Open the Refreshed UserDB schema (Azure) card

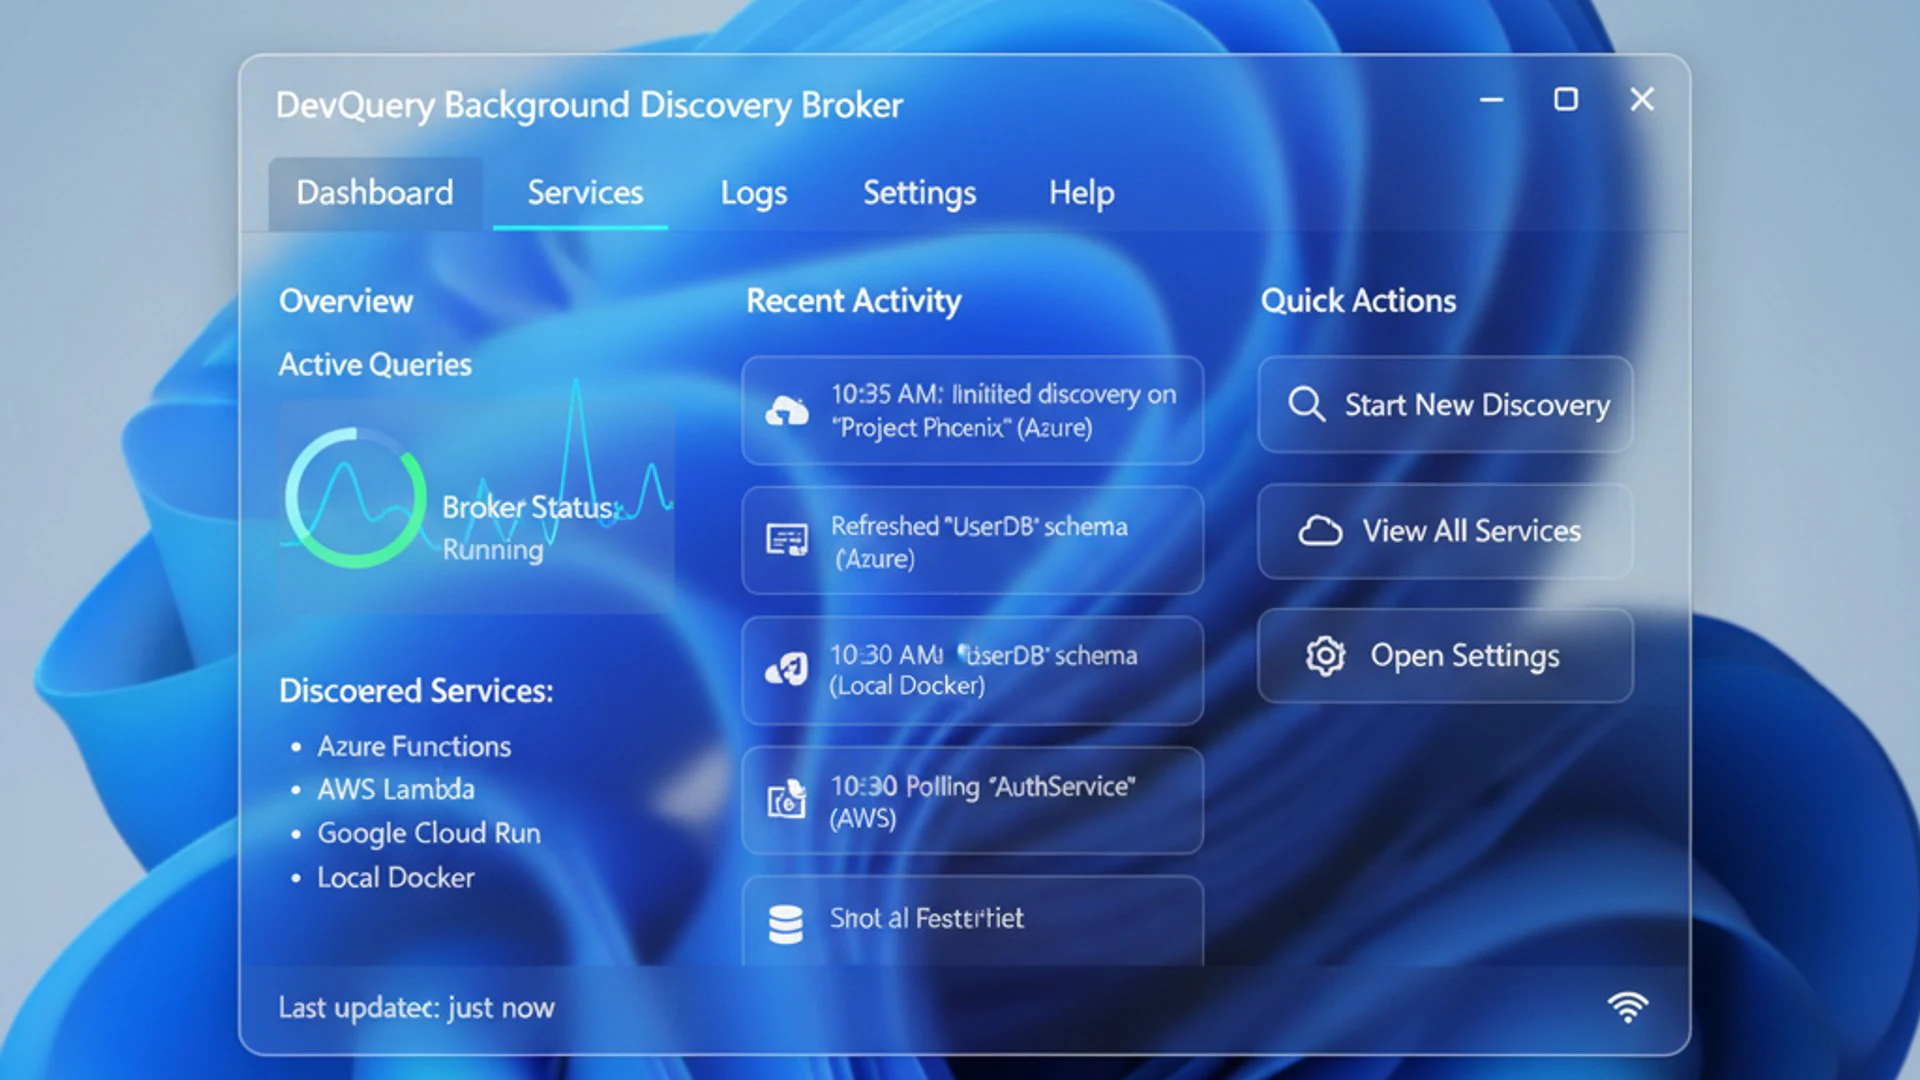pos(972,541)
